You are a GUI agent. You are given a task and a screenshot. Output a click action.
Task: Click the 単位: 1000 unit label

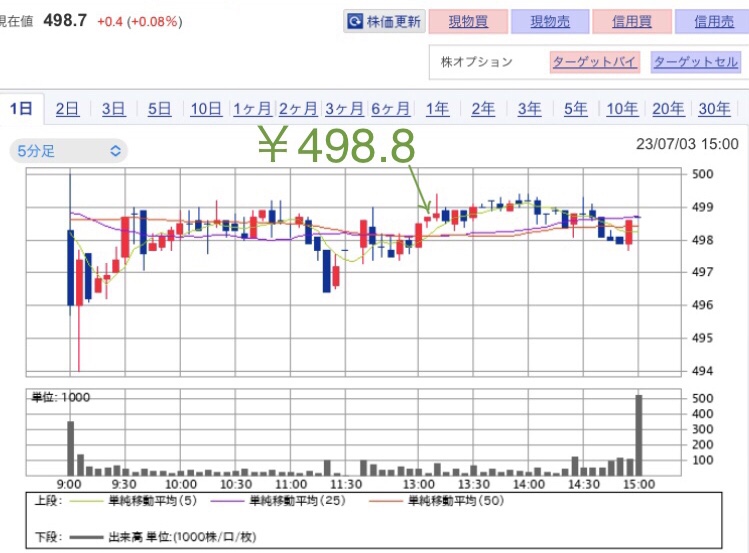click(61, 397)
